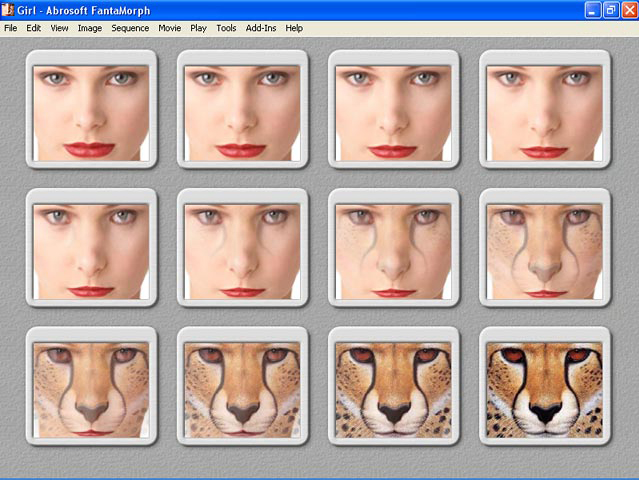This screenshot has height=480, width=639.
Task: Open the Help menu
Action: tap(294, 28)
